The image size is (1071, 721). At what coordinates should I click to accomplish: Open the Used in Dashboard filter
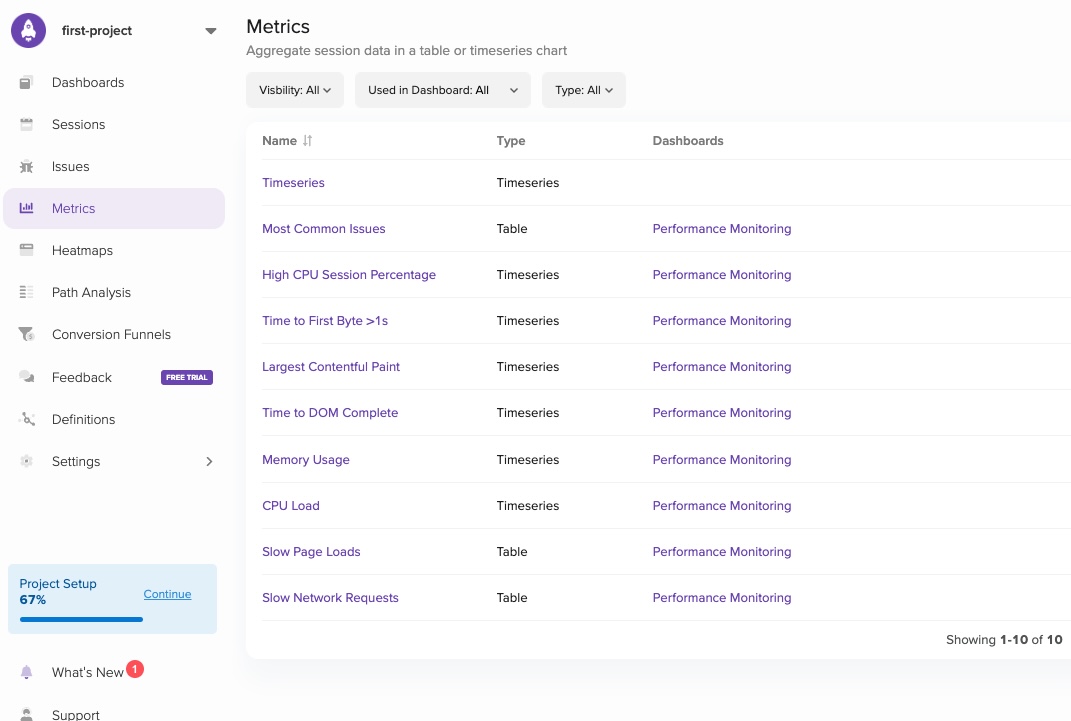tap(442, 90)
